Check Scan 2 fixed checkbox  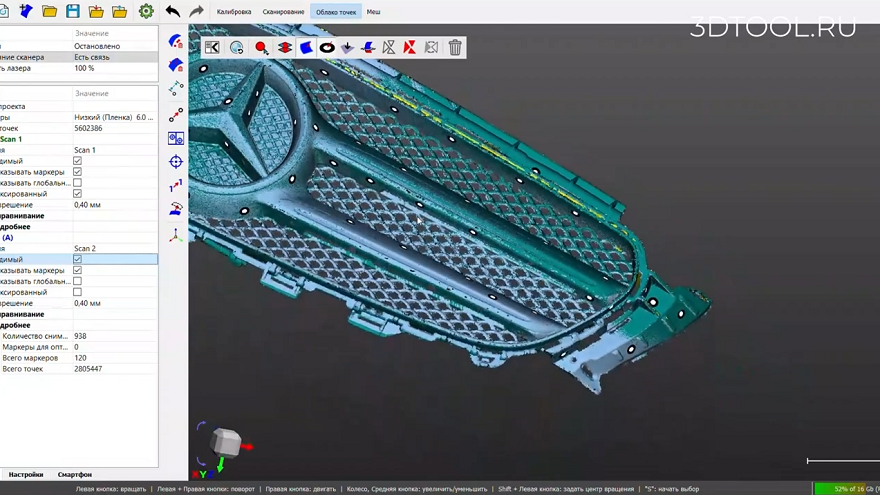tap(77, 292)
